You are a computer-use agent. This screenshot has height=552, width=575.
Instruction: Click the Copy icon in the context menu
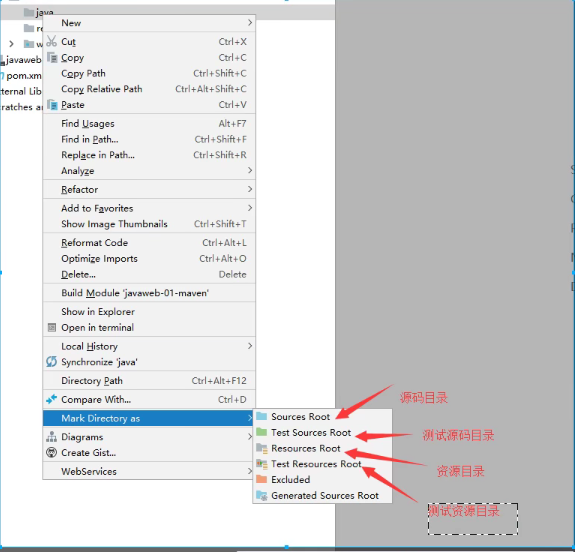tap(52, 58)
